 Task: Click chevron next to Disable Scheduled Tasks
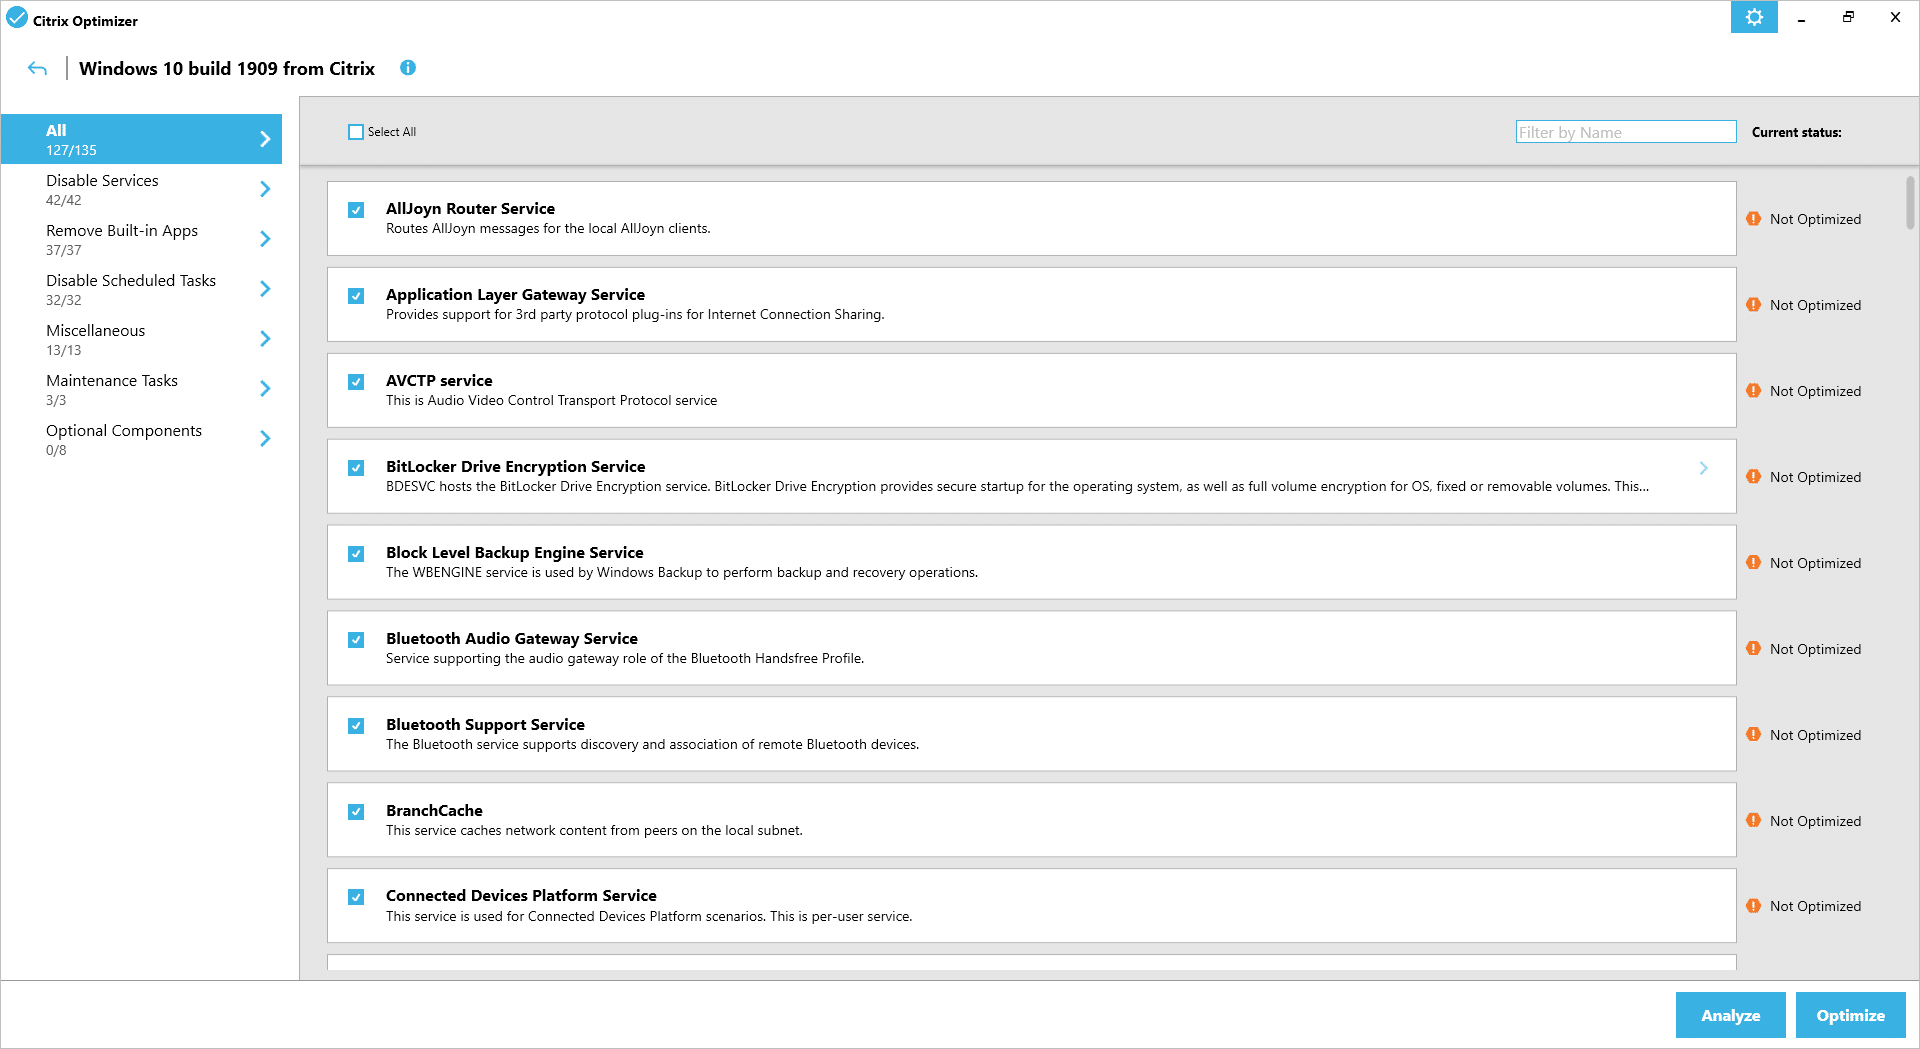tap(265, 289)
